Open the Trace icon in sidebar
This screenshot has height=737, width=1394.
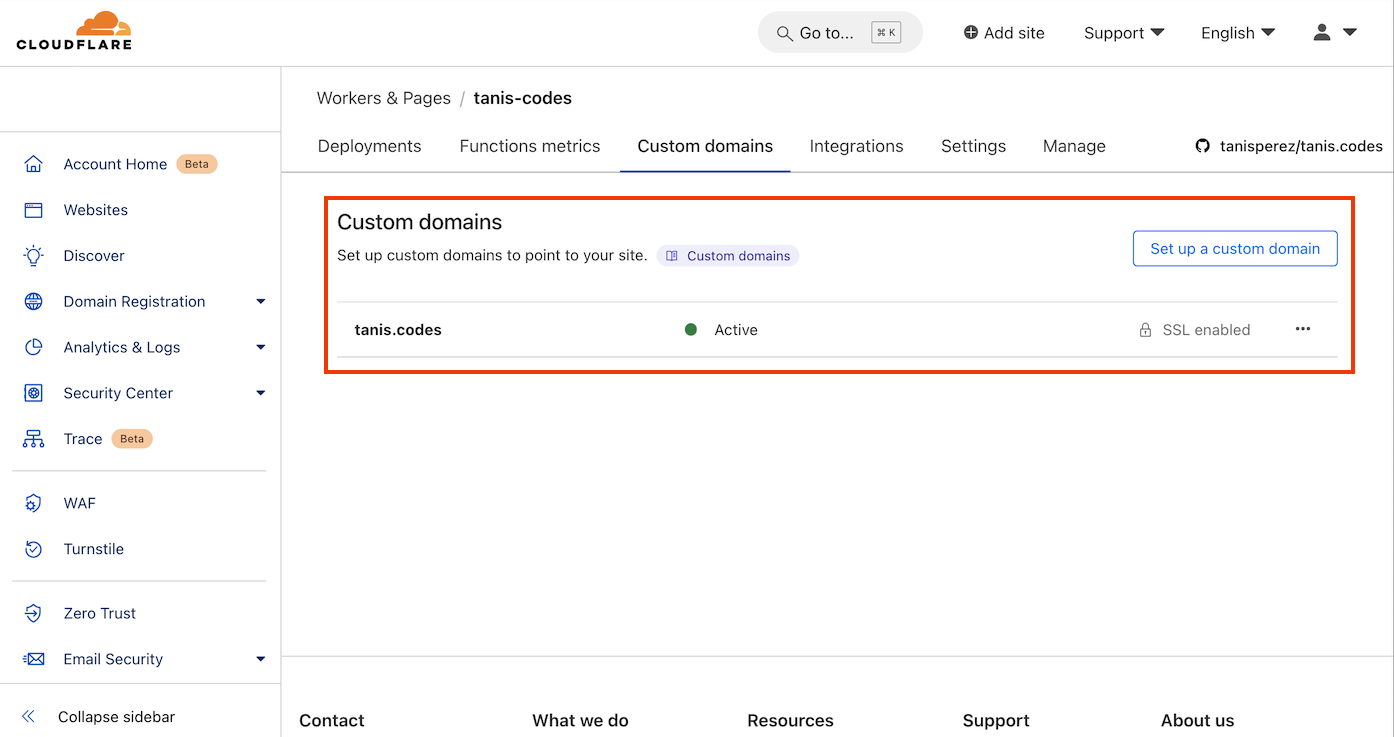[32, 438]
